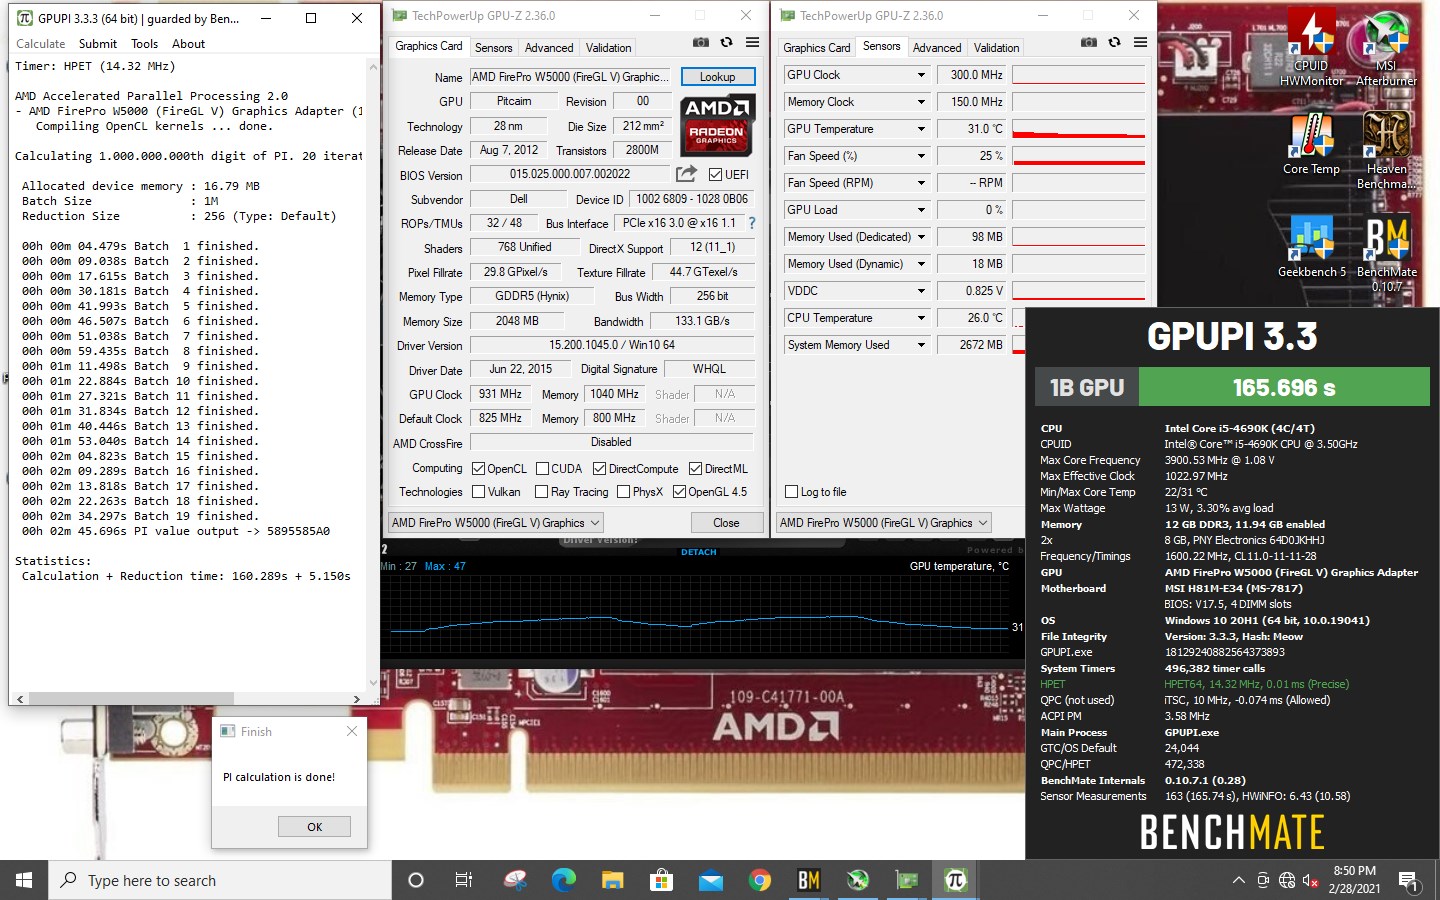The image size is (1440, 900).
Task: Switch to GPUPI taskbar icon
Action: tap(955, 880)
